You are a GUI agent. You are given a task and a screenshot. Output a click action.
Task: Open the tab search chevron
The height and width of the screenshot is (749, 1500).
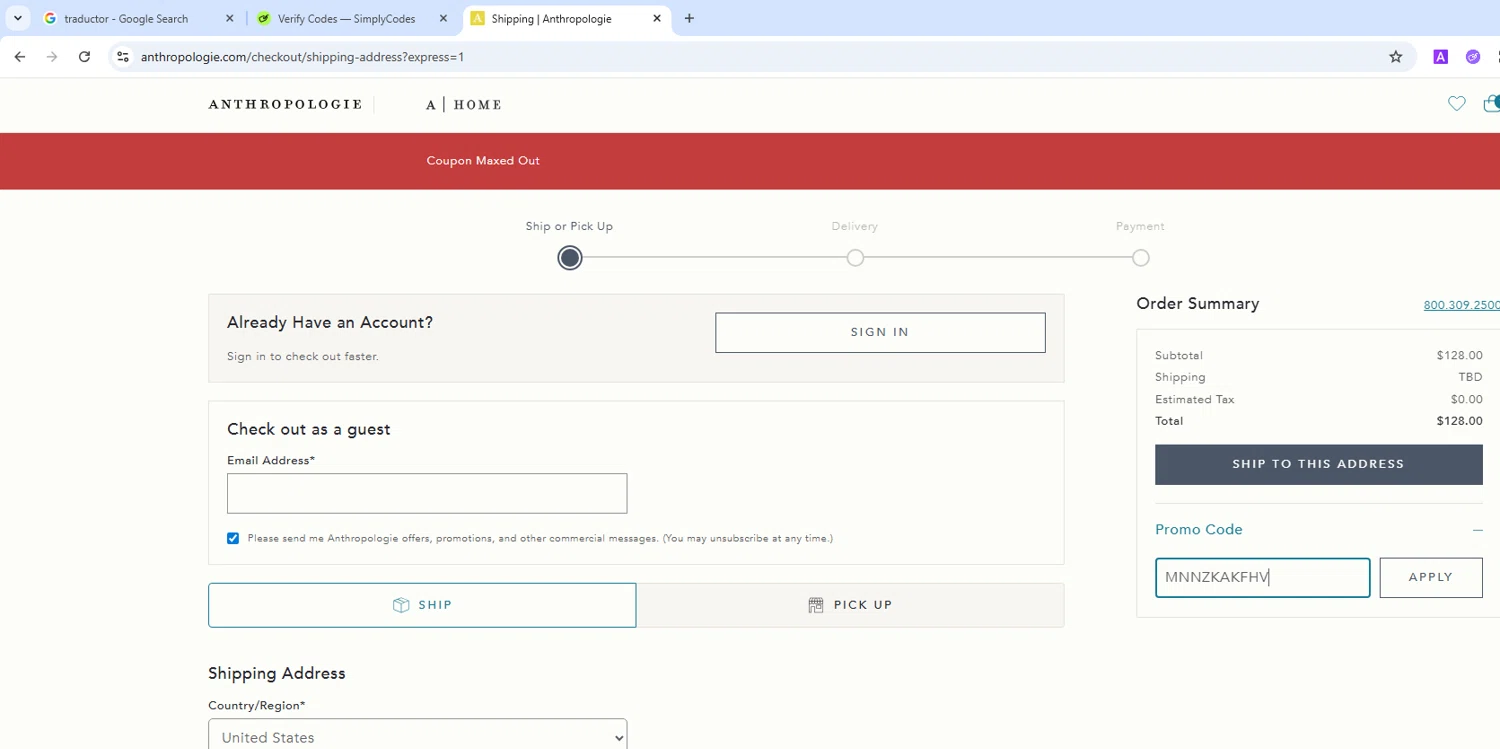[18, 18]
